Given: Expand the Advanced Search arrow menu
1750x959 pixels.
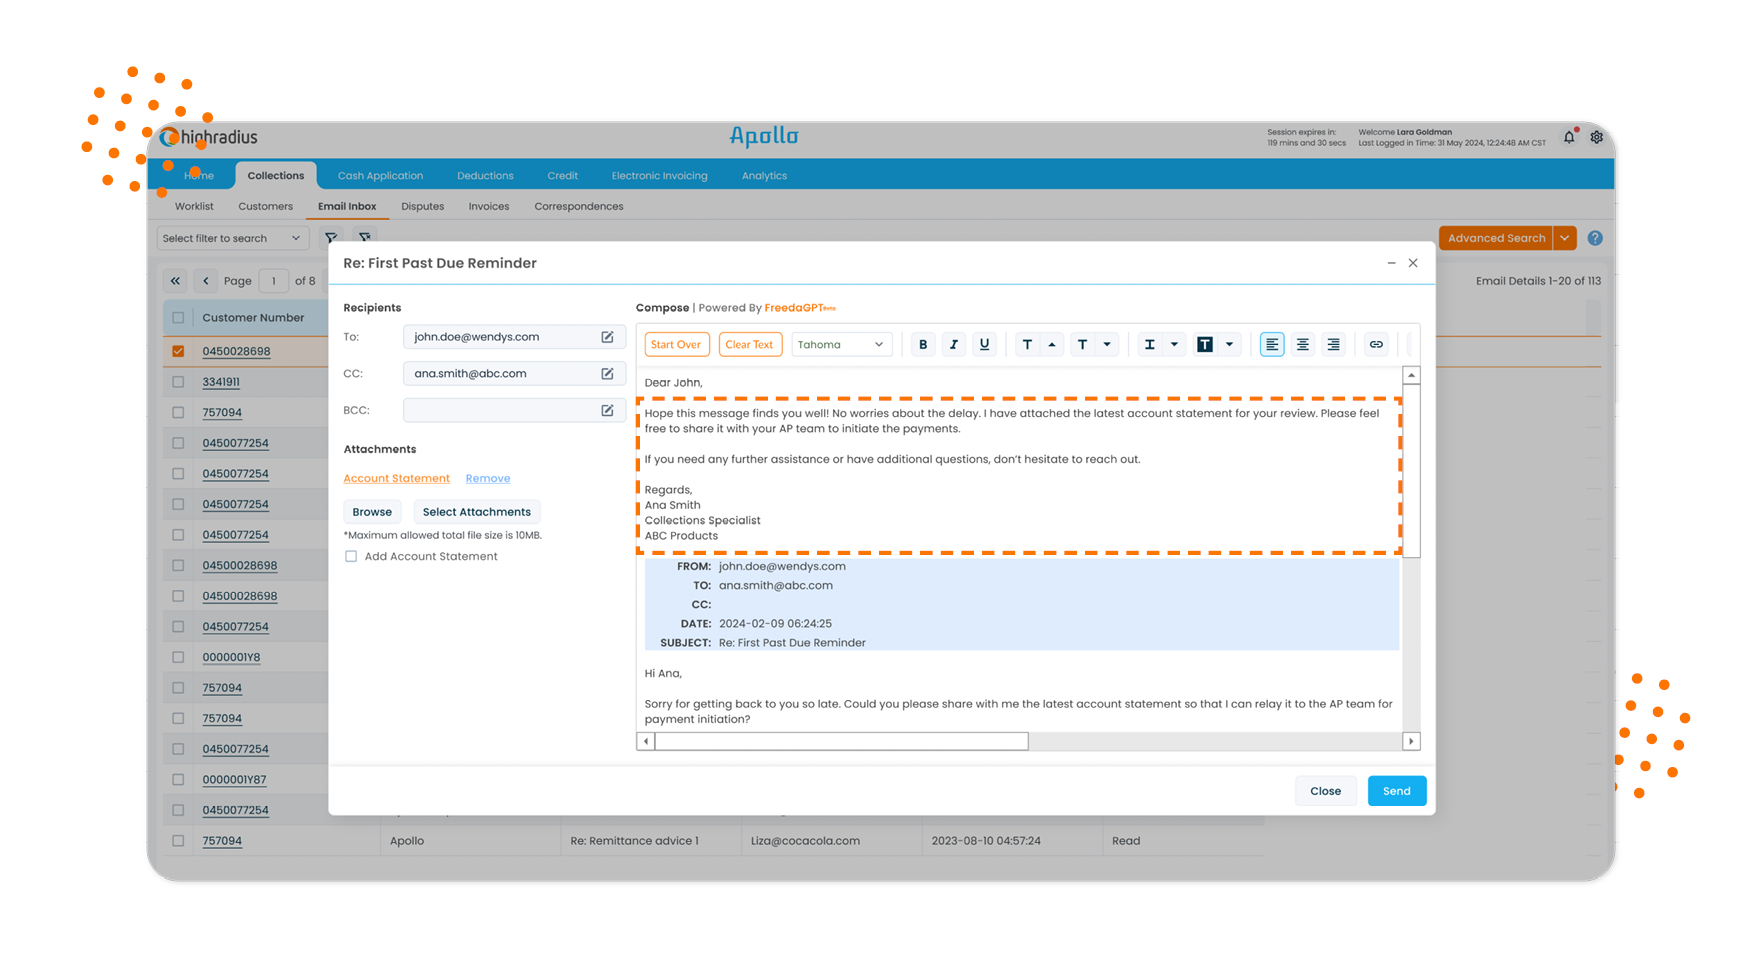Looking at the screenshot, I should click(x=1564, y=238).
